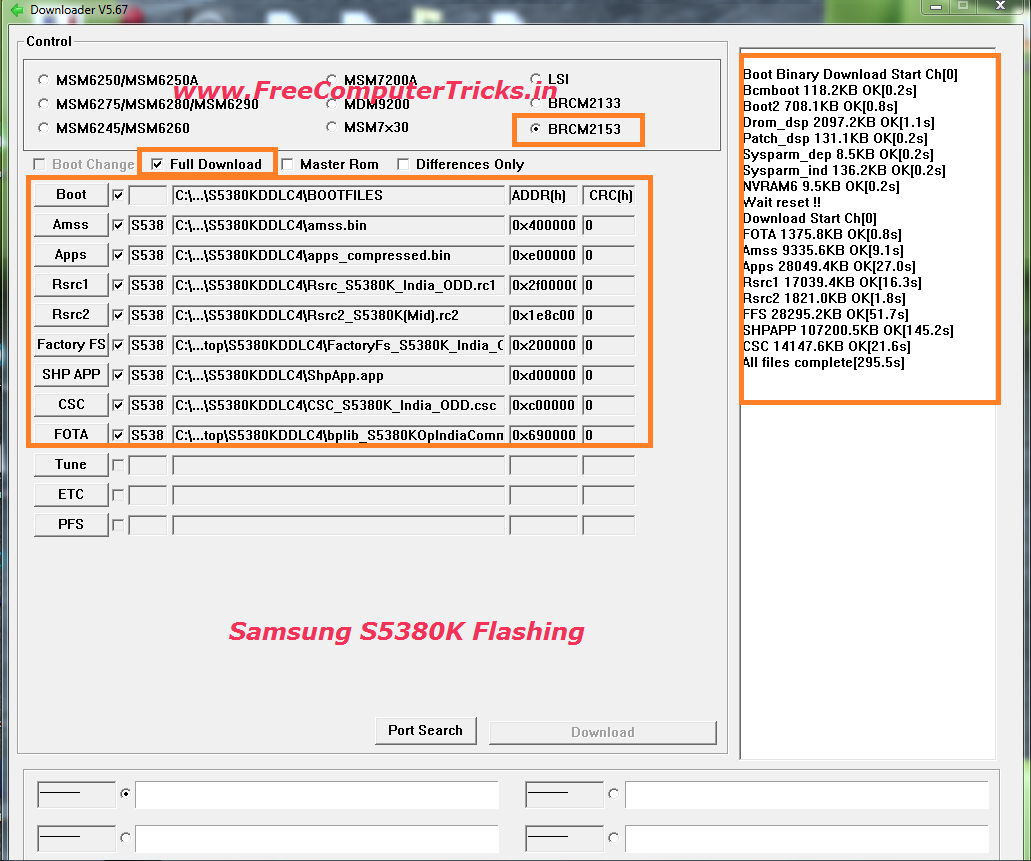
Task: Select the MSM7x30 radio button
Action: click(331, 127)
